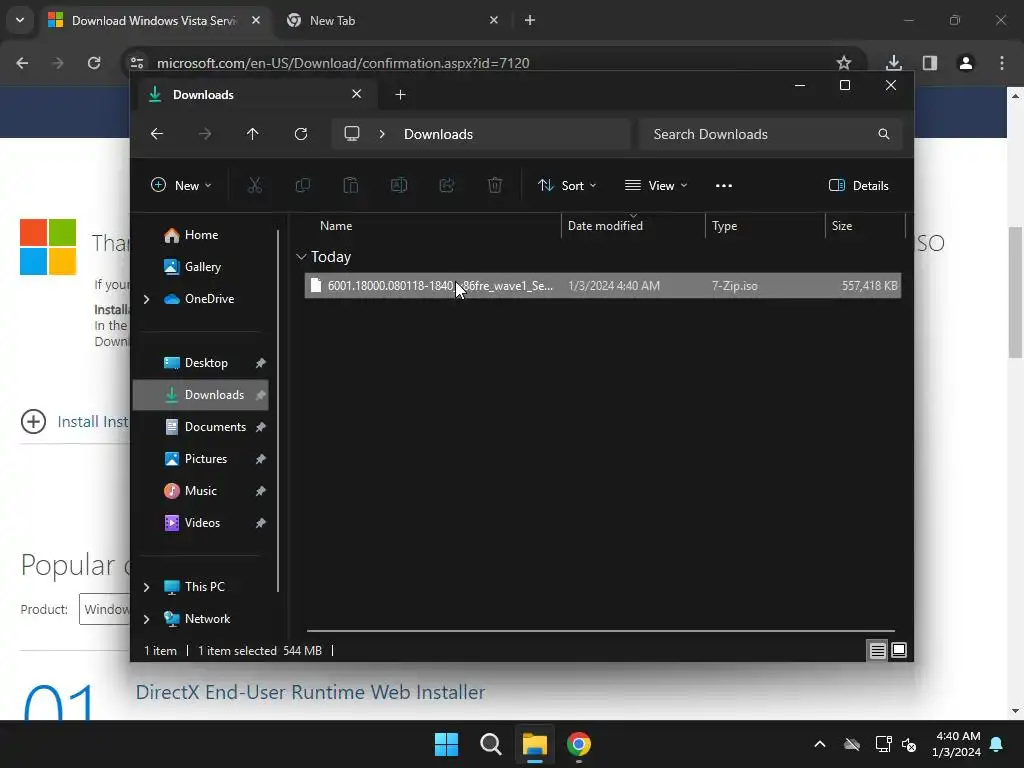Sort by Size column header

pos(865,226)
